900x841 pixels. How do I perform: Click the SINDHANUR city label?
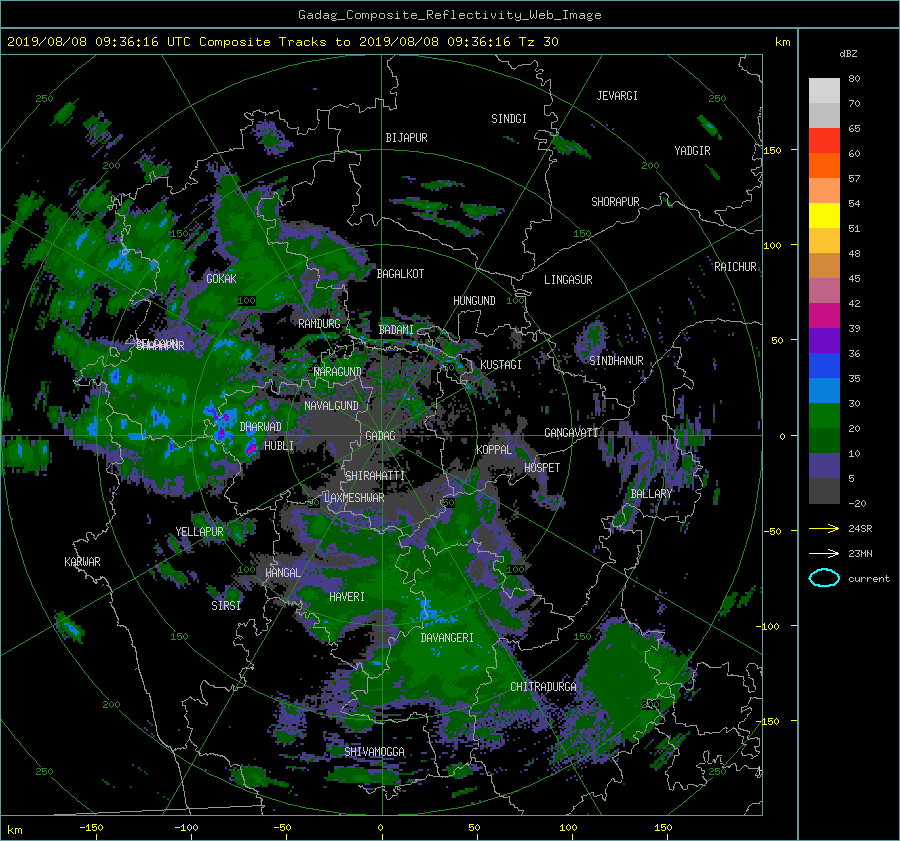616,361
